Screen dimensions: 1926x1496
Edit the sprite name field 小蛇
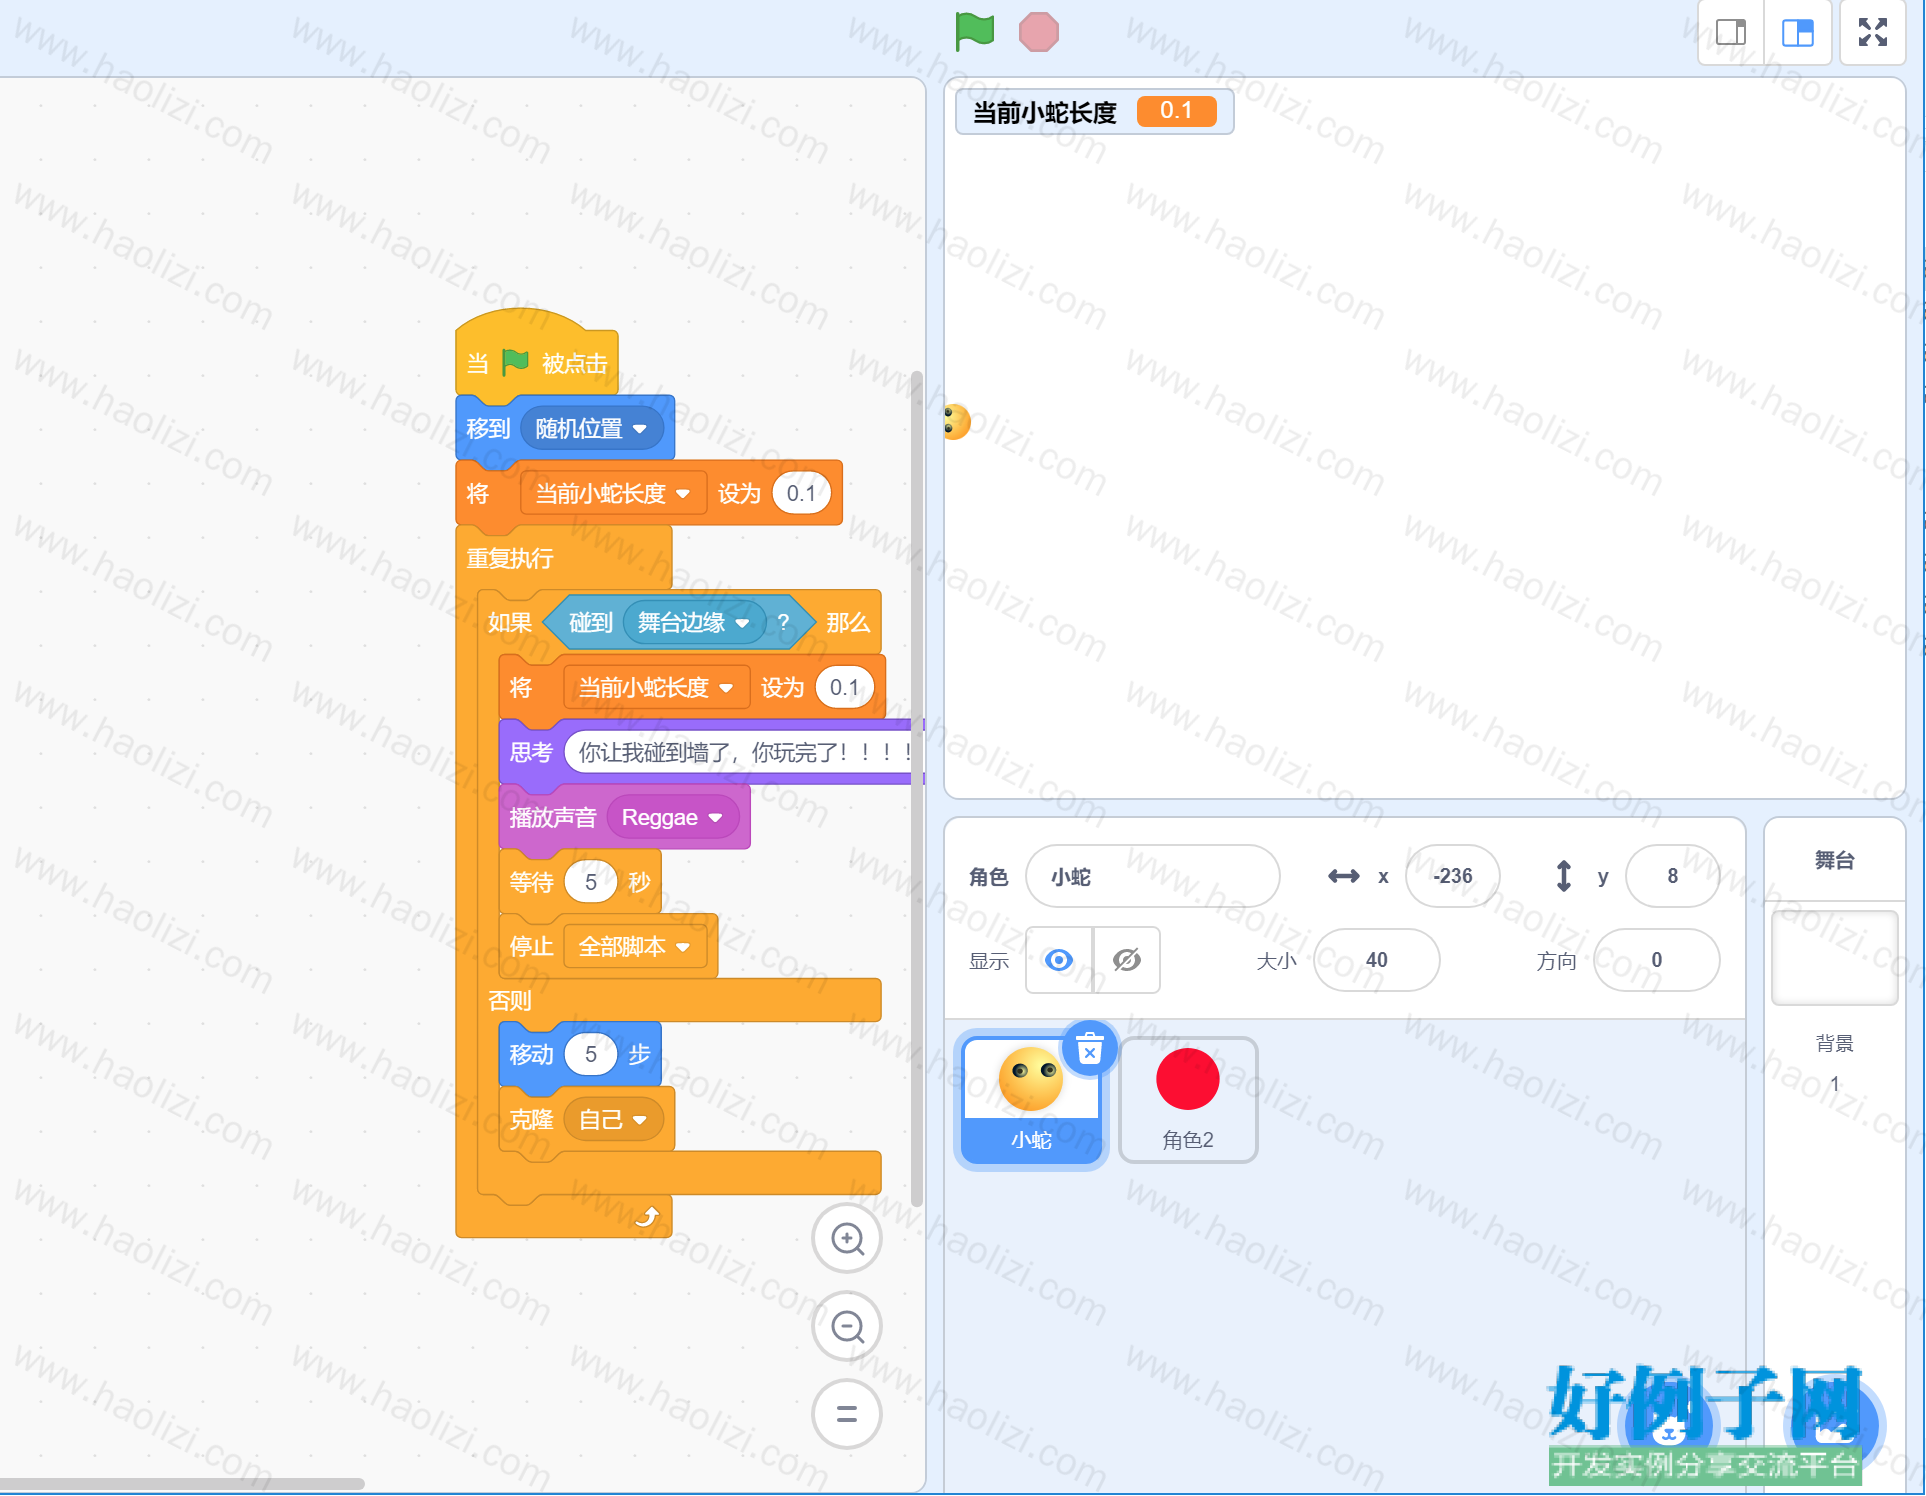tap(1152, 877)
